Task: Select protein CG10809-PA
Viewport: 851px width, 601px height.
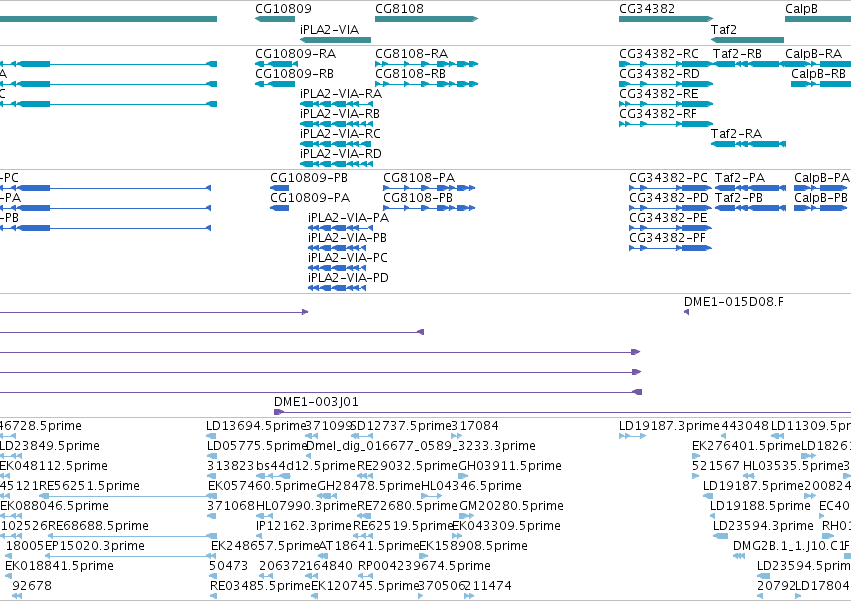Action: (310, 198)
